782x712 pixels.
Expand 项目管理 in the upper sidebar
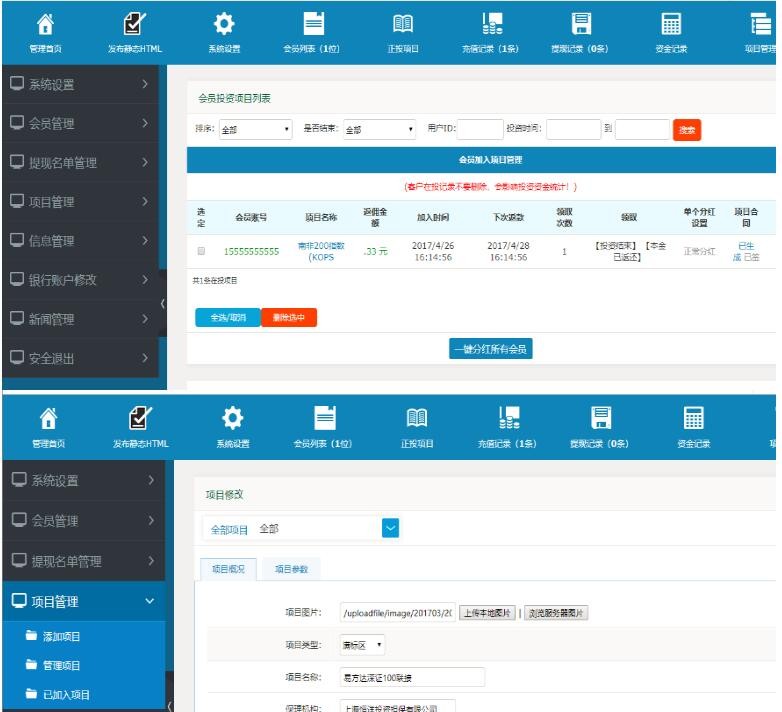80,201
